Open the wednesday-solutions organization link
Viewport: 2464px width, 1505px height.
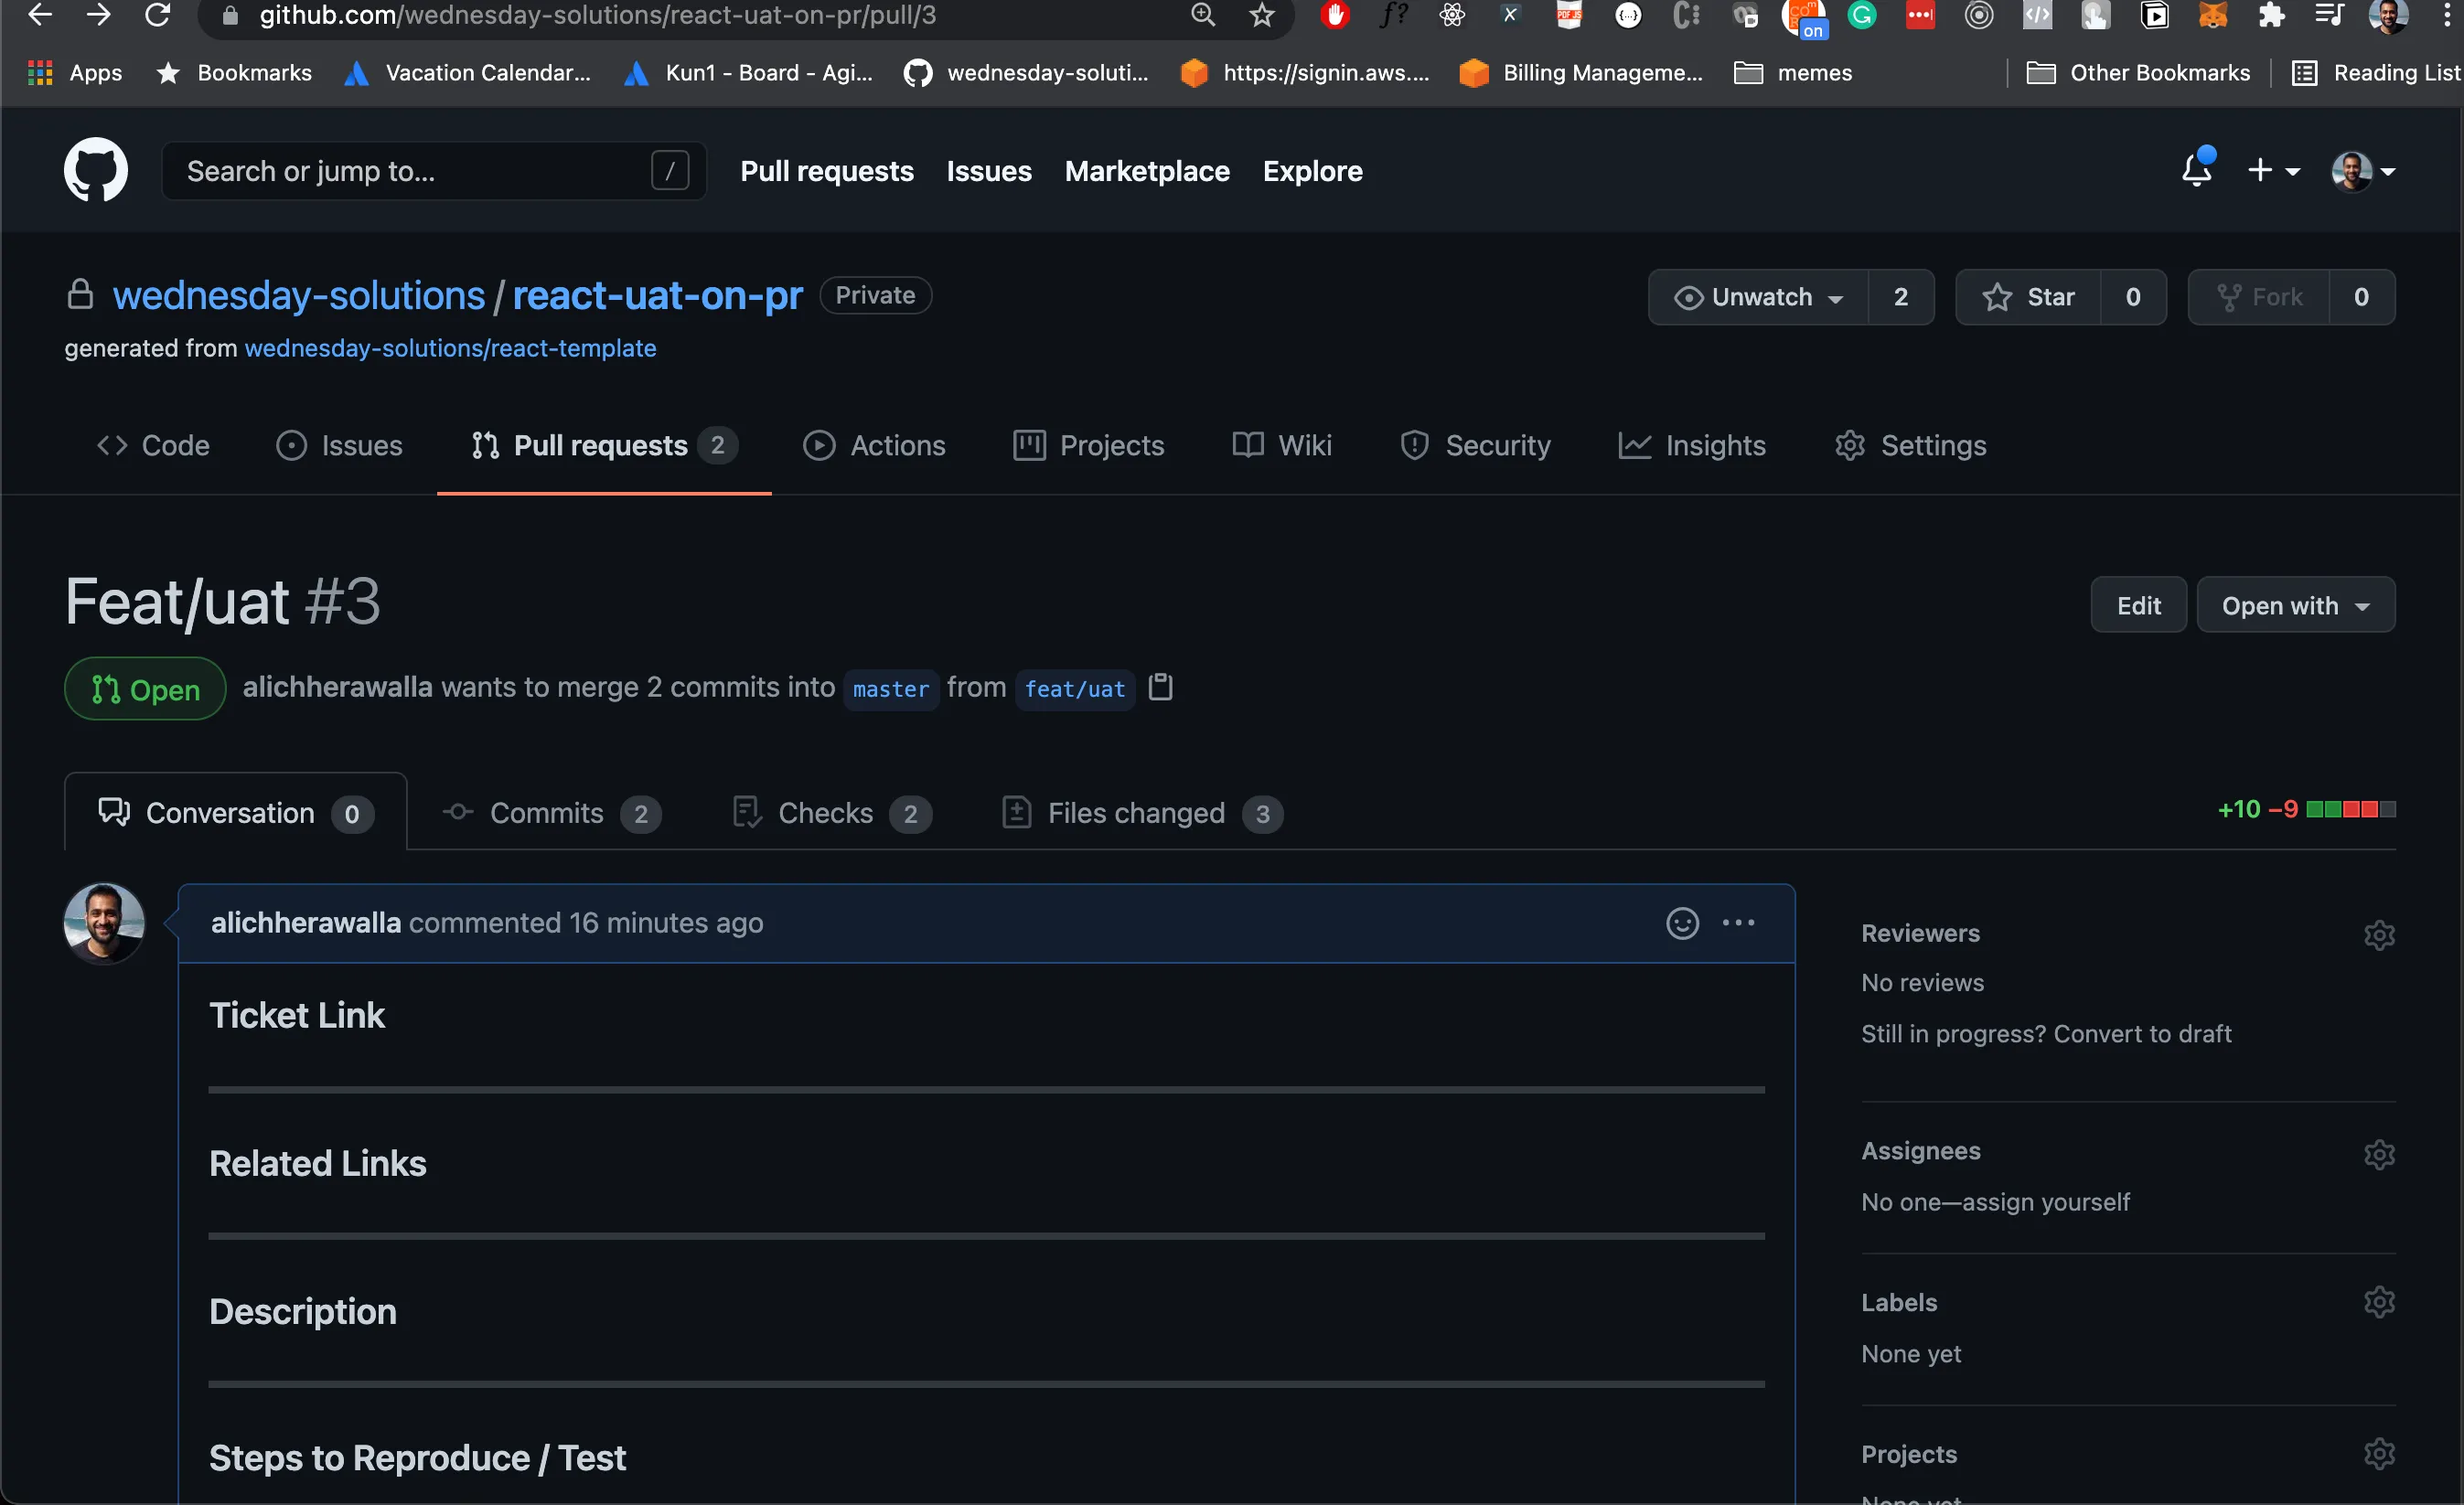299,295
